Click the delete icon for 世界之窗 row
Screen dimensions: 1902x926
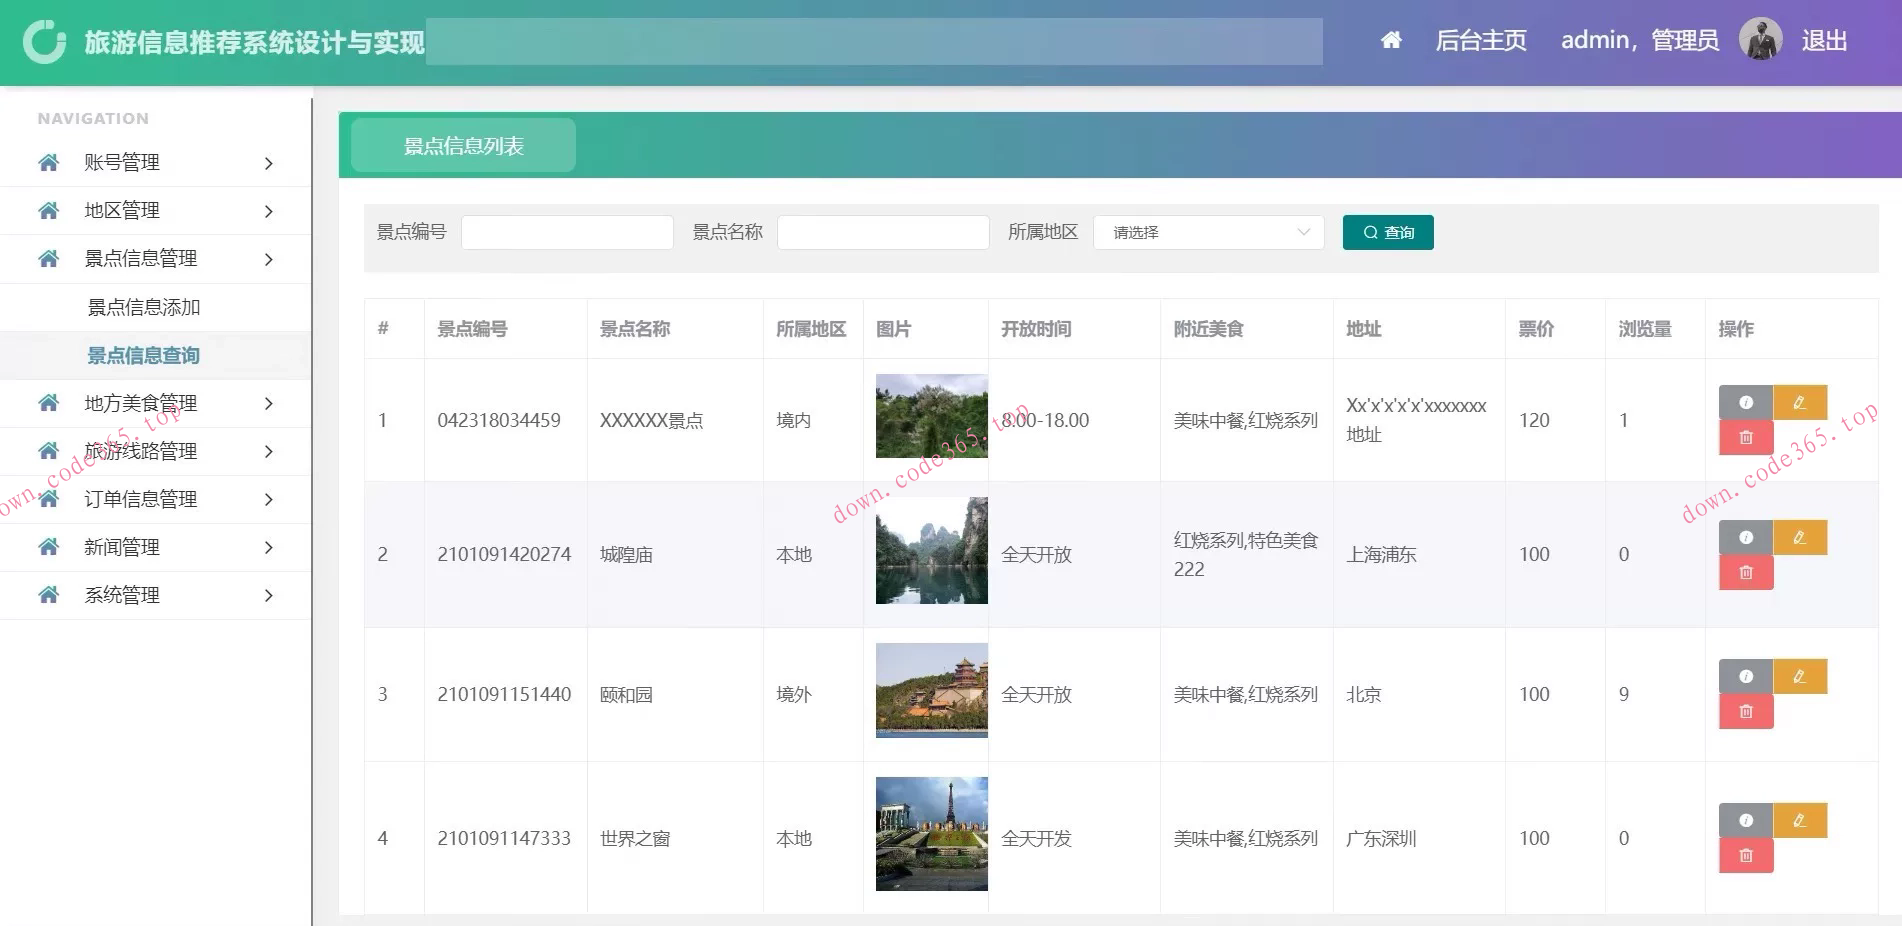point(1746,855)
